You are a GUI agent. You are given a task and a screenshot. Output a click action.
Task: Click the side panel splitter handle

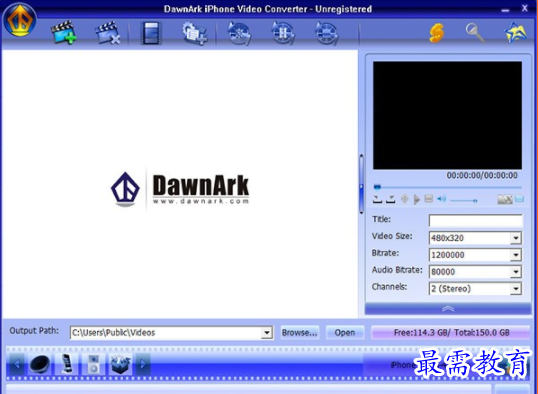click(x=361, y=184)
